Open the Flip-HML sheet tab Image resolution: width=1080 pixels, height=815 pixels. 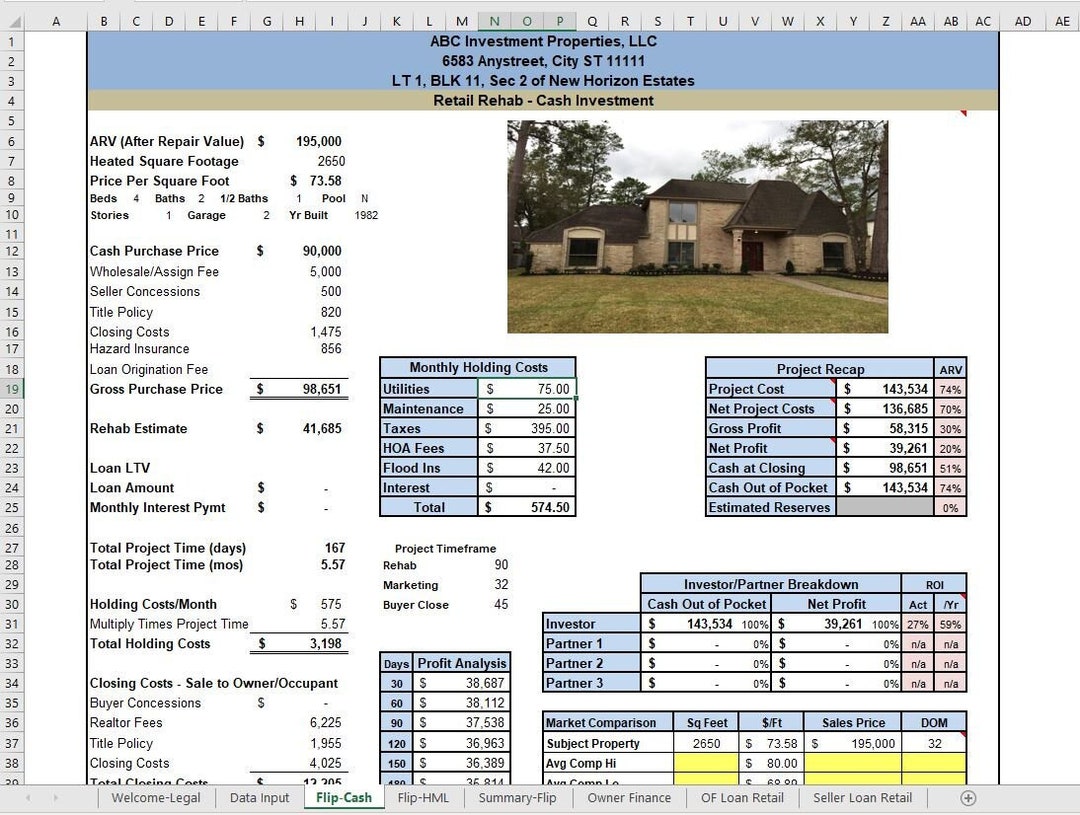pos(424,798)
